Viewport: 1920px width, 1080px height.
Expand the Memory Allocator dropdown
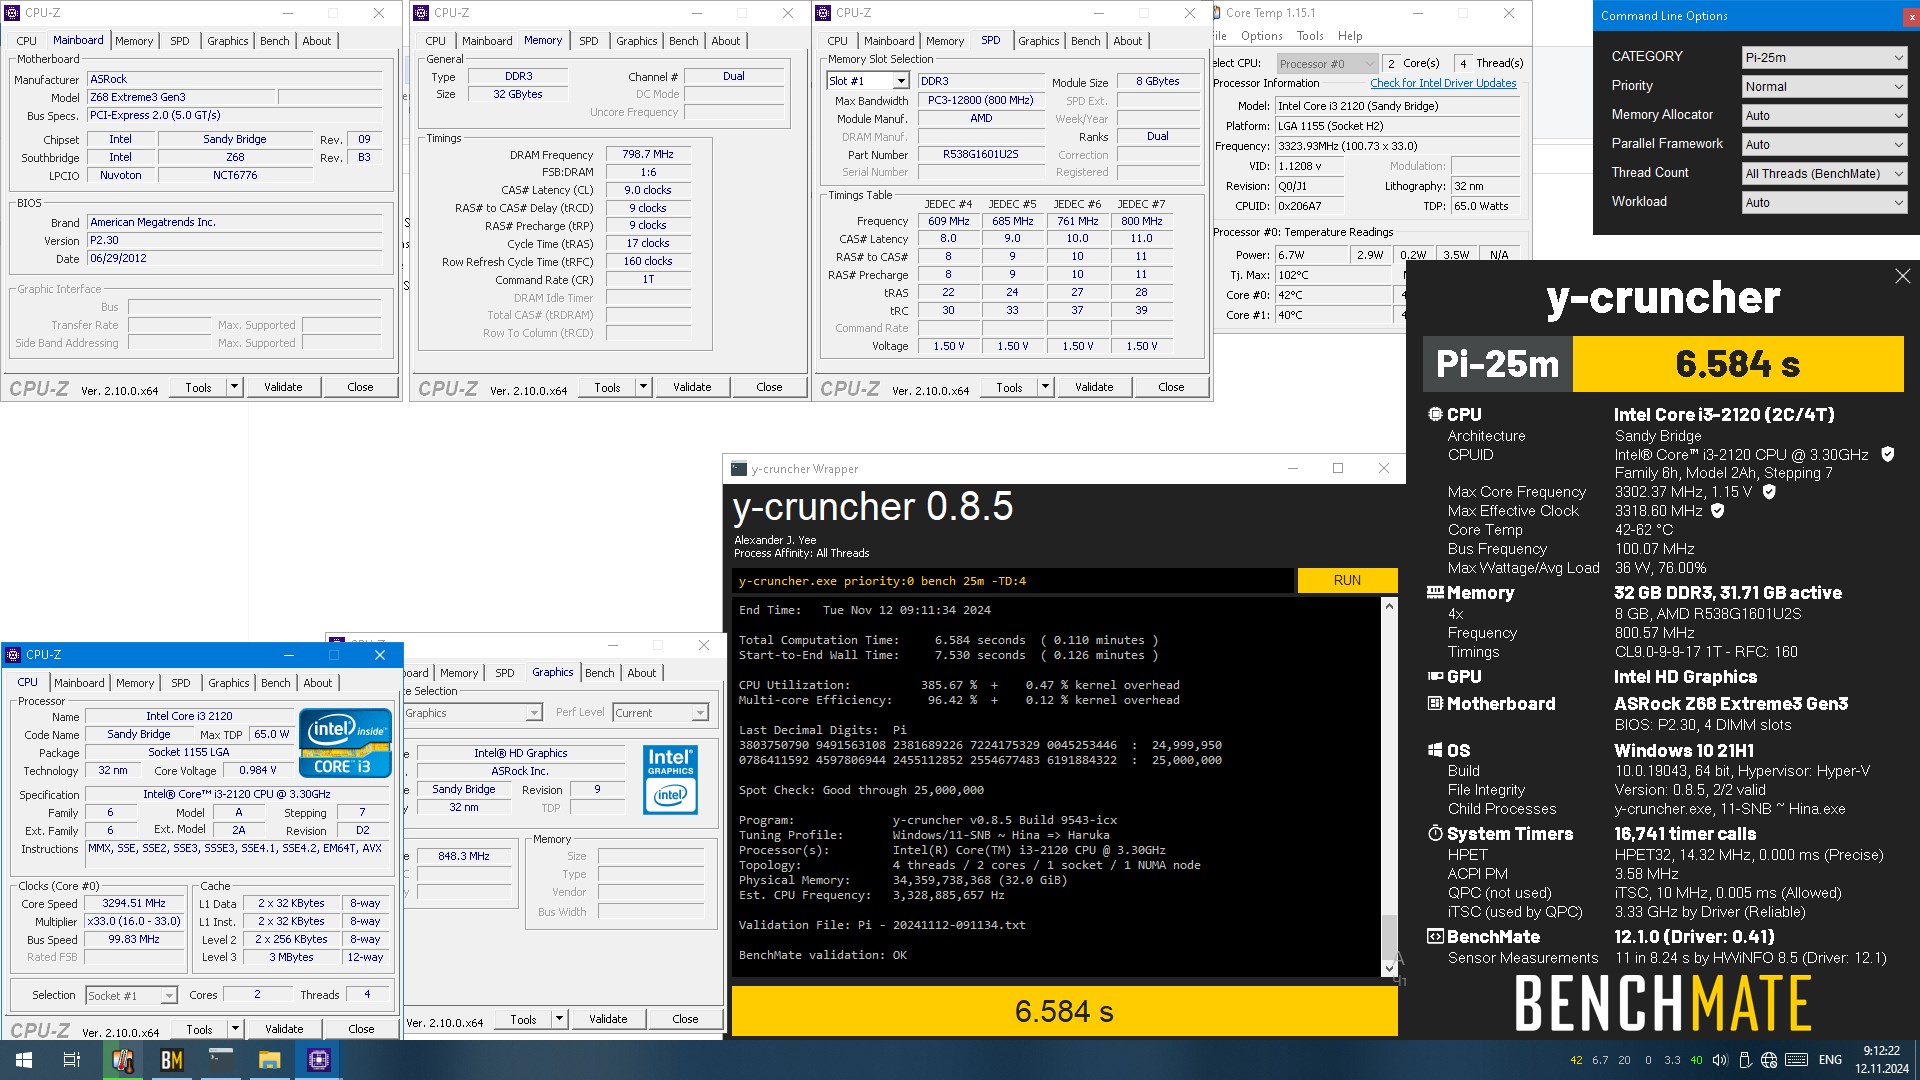1824,116
